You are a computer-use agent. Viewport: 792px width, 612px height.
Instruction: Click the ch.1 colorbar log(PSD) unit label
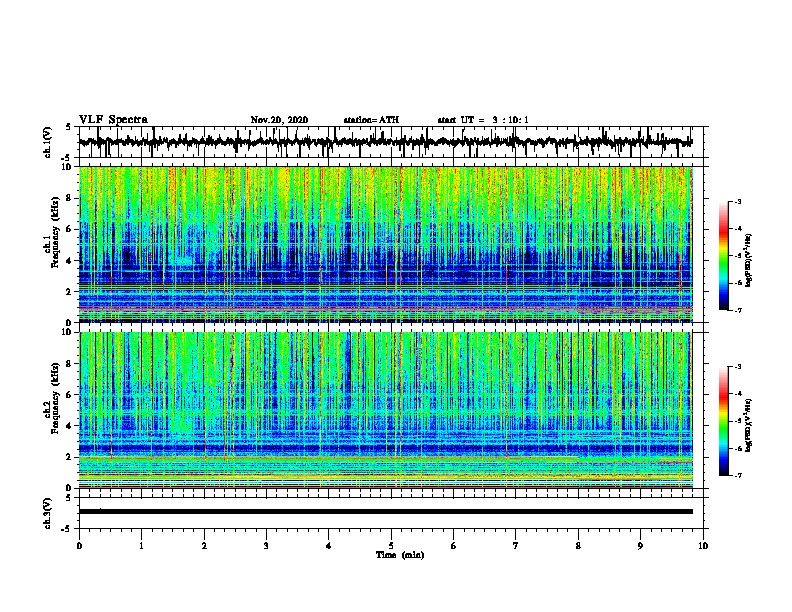point(749,261)
